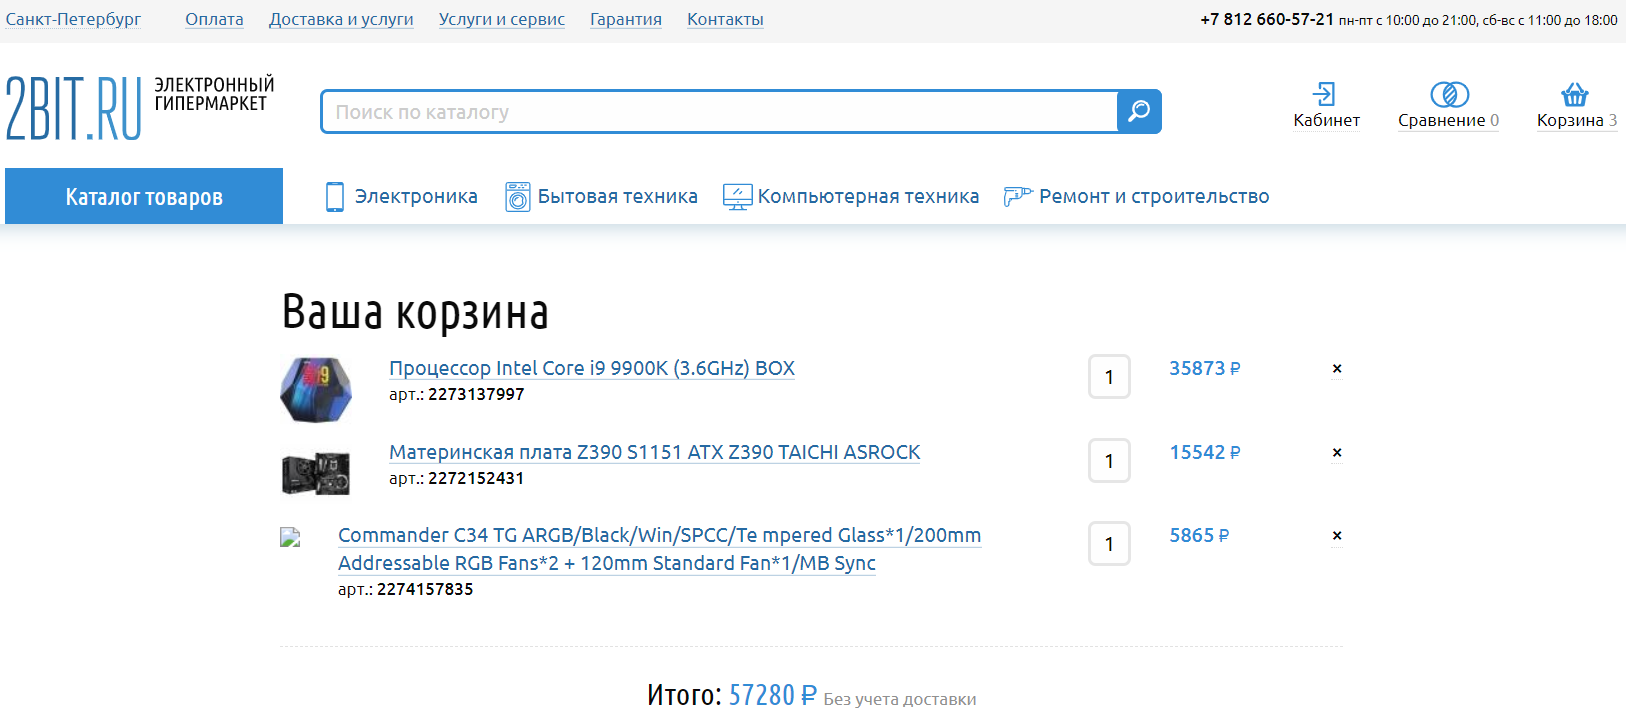
Task: Click the smartphone icon beside Электроника
Action: click(335, 196)
